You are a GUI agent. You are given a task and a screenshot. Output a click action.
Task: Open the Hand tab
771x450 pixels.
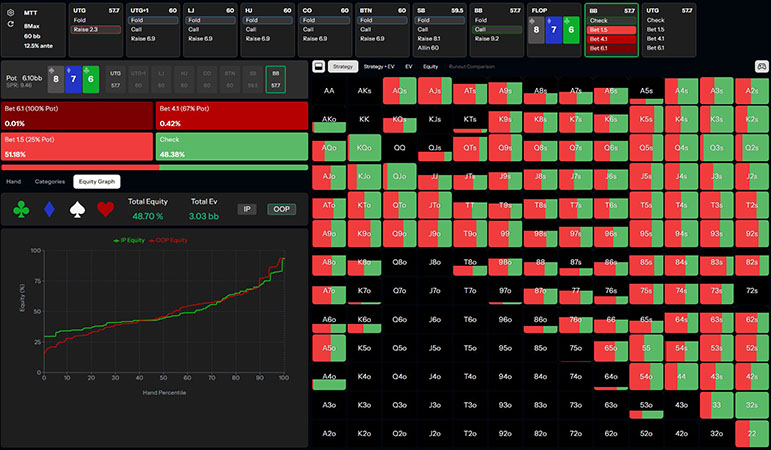click(x=14, y=182)
